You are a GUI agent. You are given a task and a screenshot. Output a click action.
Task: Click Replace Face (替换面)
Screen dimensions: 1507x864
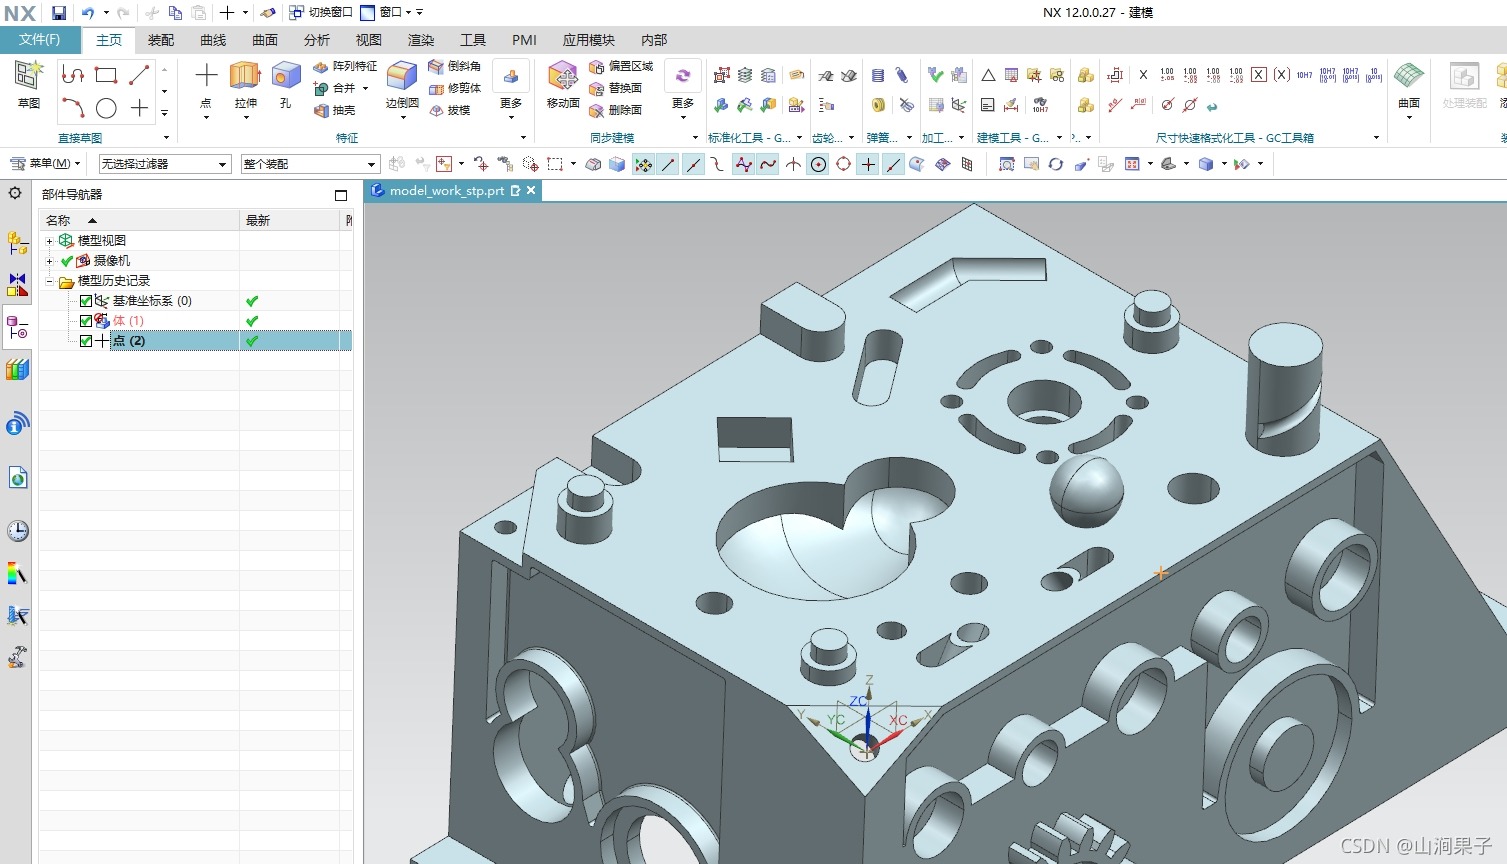pyautogui.click(x=616, y=88)
